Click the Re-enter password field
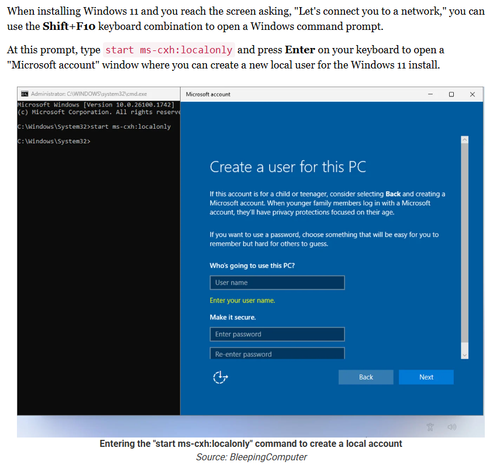The height and width of the screenshot is (468, 493). click(277, 353)
